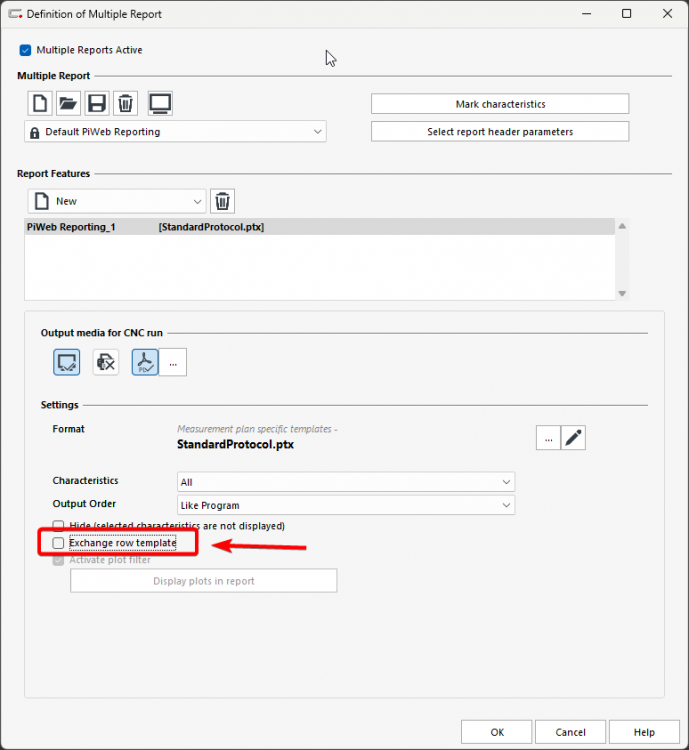Click the monitor display icon in Multiple Report
689x750 pixels.
pos(160,103)
